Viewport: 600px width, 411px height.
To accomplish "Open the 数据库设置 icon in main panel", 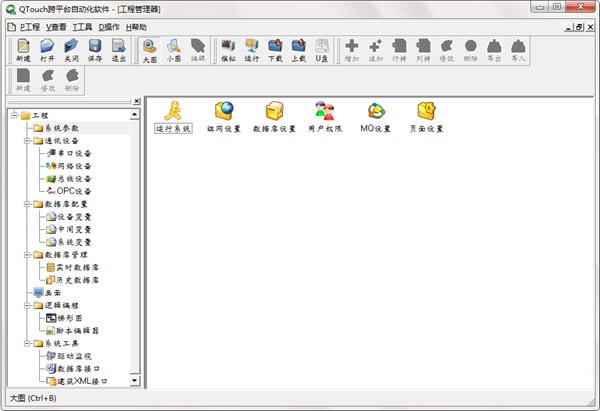I will coord(273,116).
